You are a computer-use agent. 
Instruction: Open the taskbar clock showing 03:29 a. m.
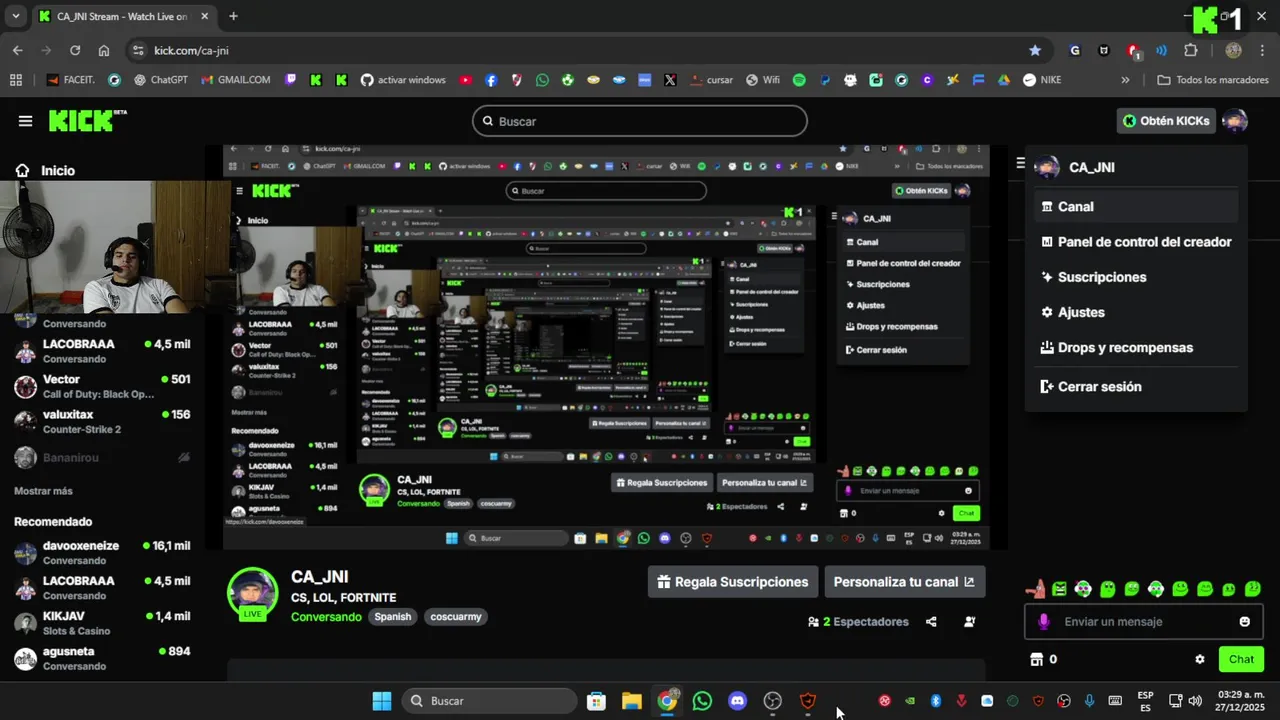1240,701
